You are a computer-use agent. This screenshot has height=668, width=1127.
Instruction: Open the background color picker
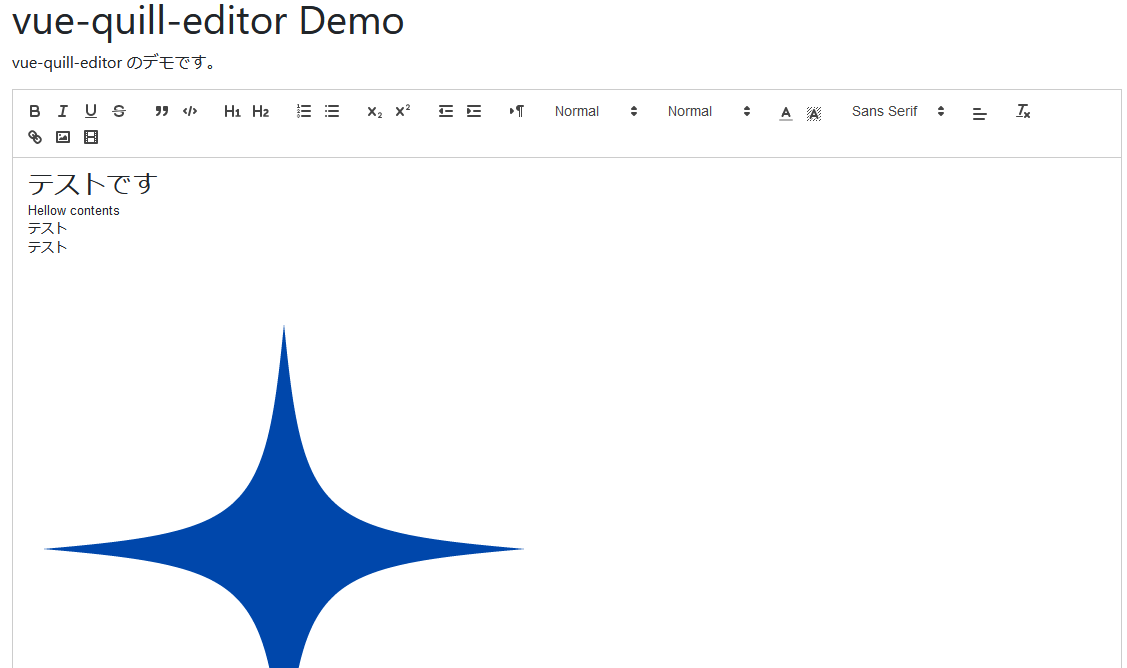pos(814,113)
